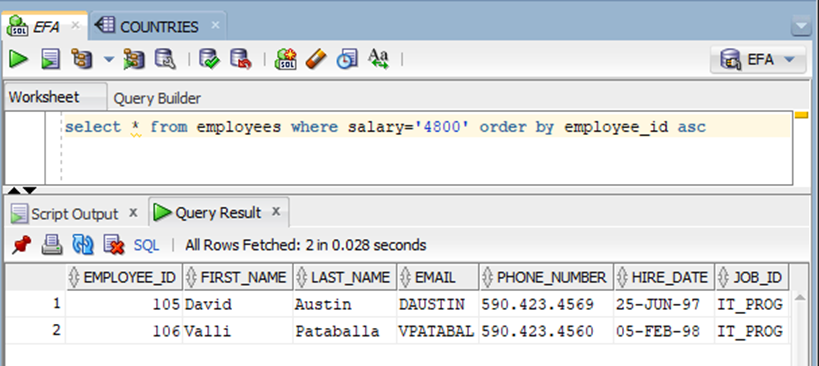This screenshot has height=366, width=819.
Task: Sort by the PHONE_NUMBER column header
Action: [x=546, y=277]
